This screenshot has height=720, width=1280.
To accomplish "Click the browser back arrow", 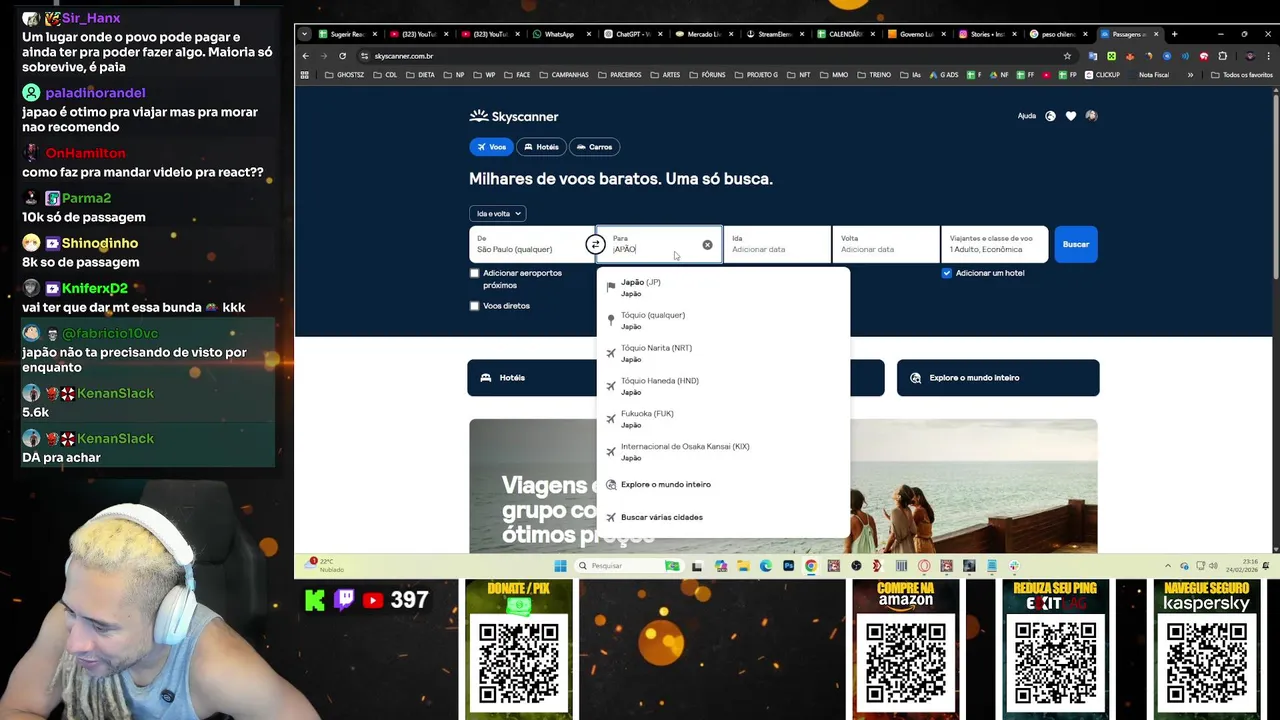I will click(306, 56).
